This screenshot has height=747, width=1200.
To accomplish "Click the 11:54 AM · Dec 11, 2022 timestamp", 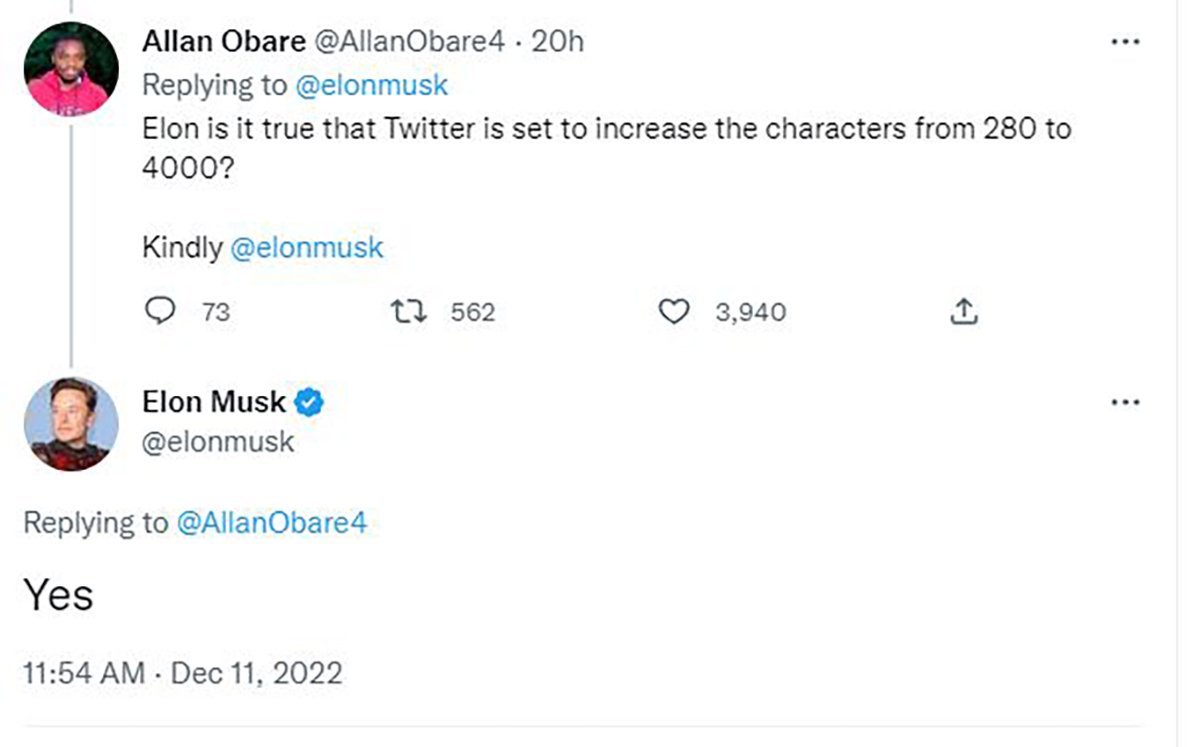I will 183,672.
